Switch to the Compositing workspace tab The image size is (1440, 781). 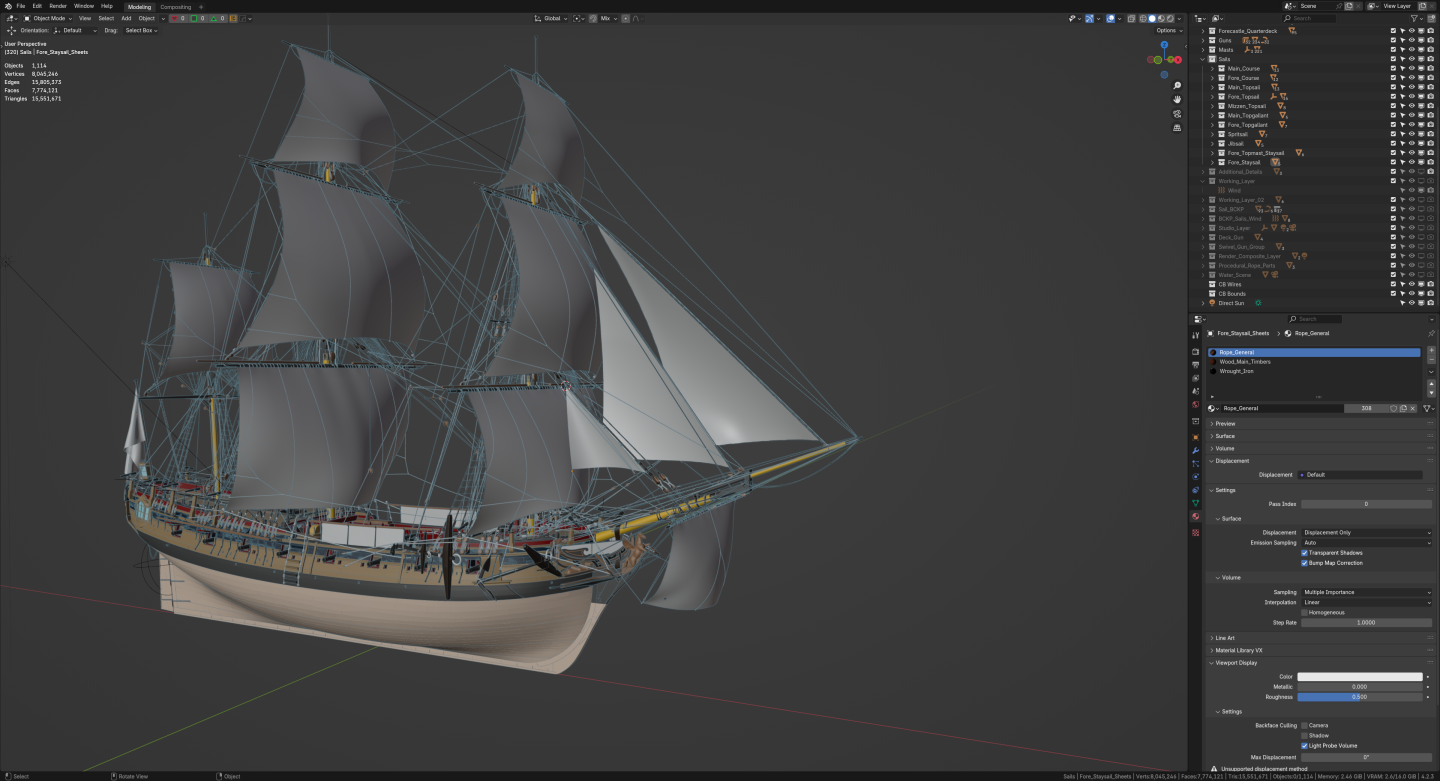(x=176, y=7)
